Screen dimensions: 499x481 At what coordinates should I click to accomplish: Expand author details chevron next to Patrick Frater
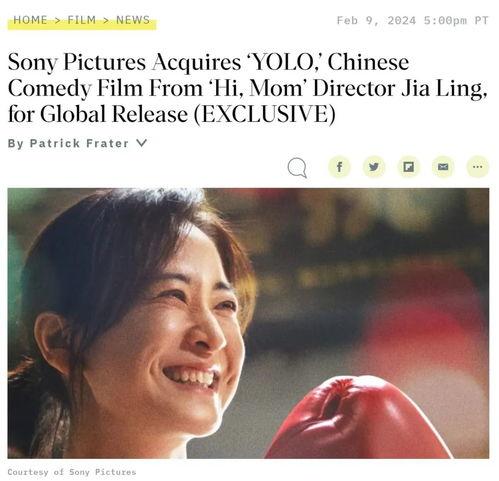coord(142,143)
